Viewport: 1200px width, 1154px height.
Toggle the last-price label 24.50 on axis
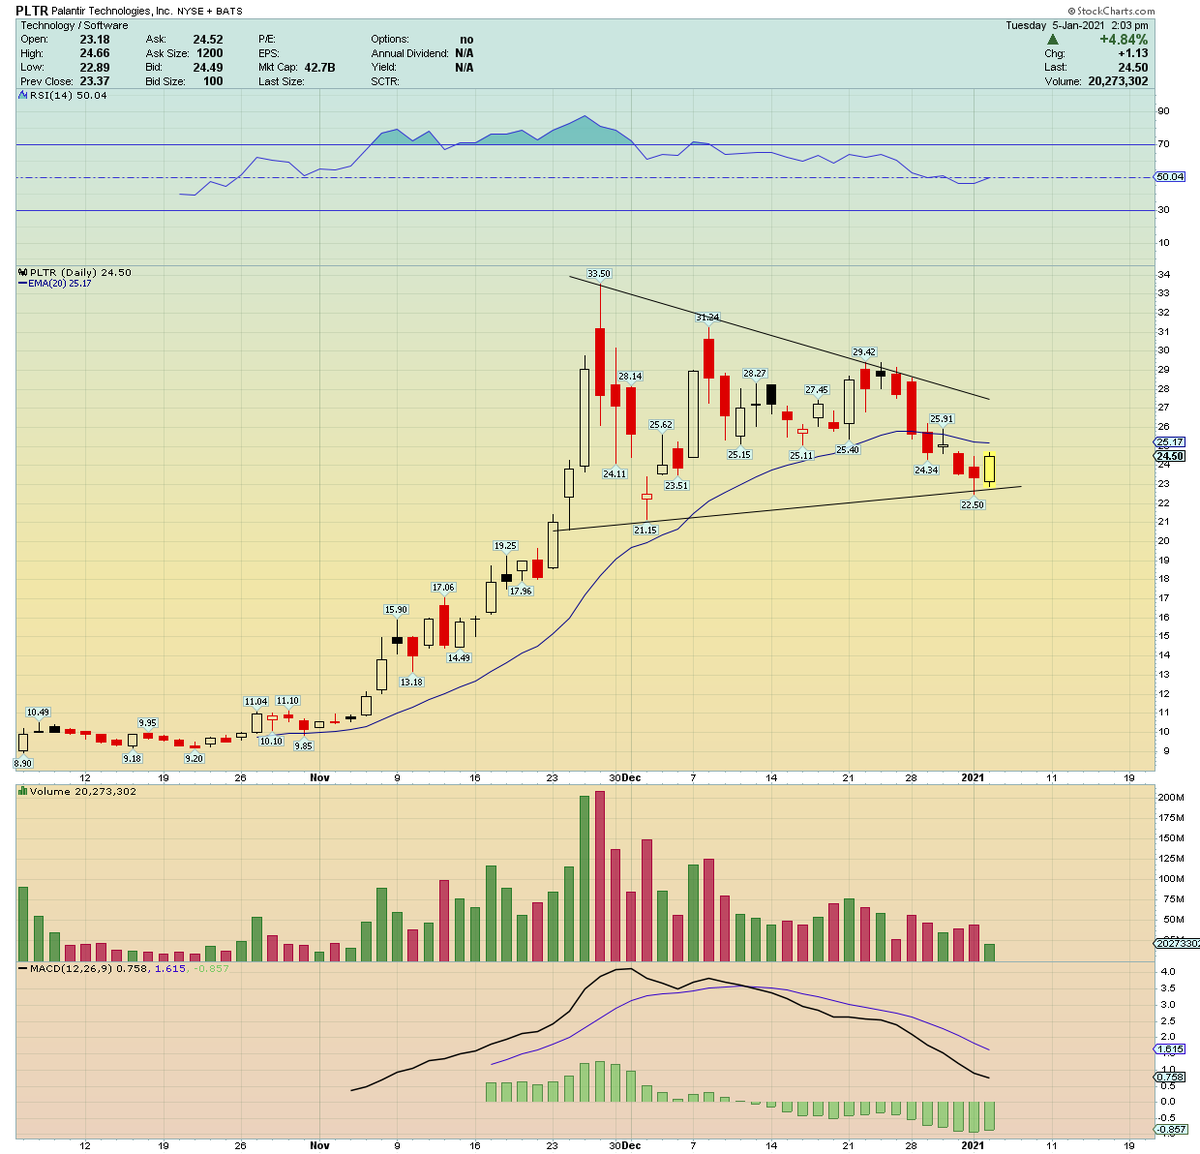(1168, 455)
